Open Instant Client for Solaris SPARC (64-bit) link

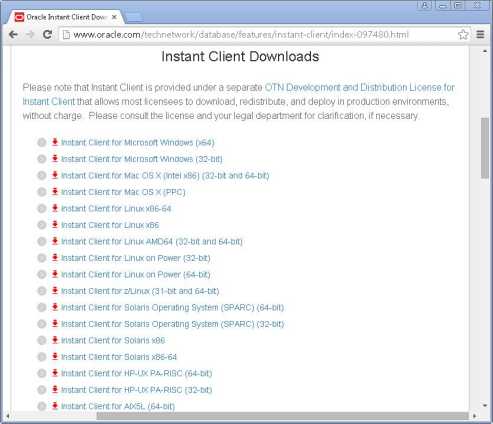click(172, 308)
